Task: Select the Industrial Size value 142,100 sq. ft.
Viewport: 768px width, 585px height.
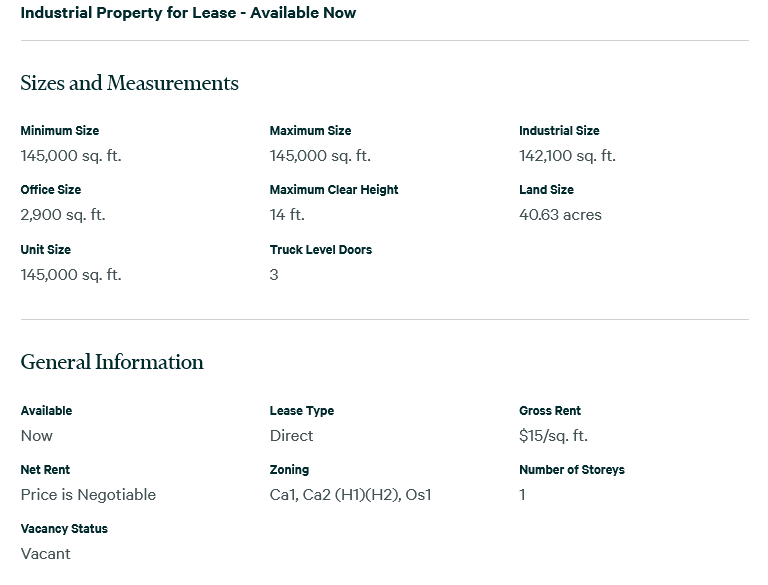Action: click(567, 156)
